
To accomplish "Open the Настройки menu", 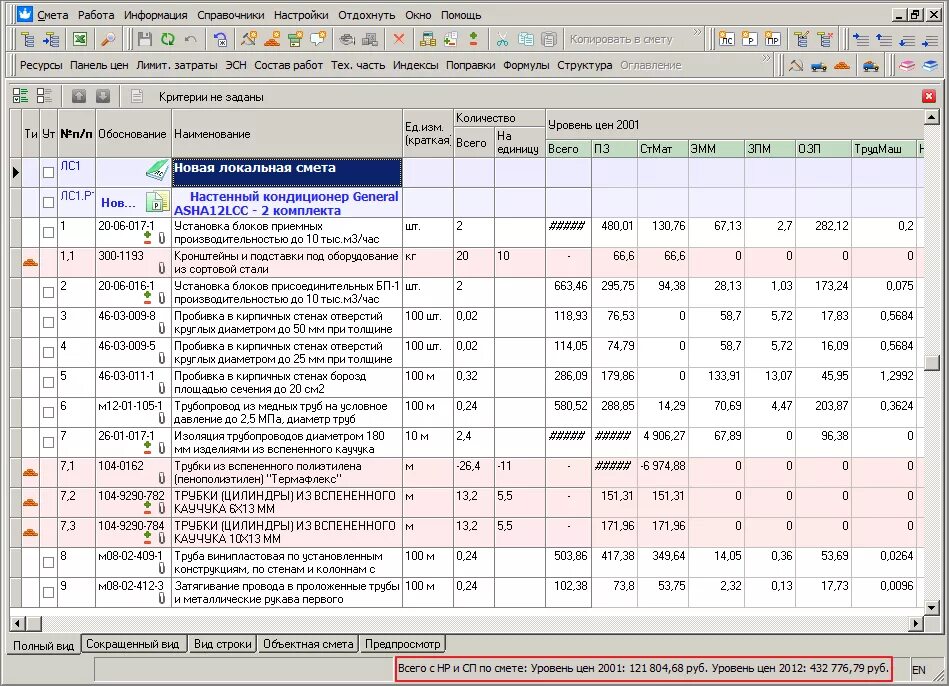I will [300, 15].
